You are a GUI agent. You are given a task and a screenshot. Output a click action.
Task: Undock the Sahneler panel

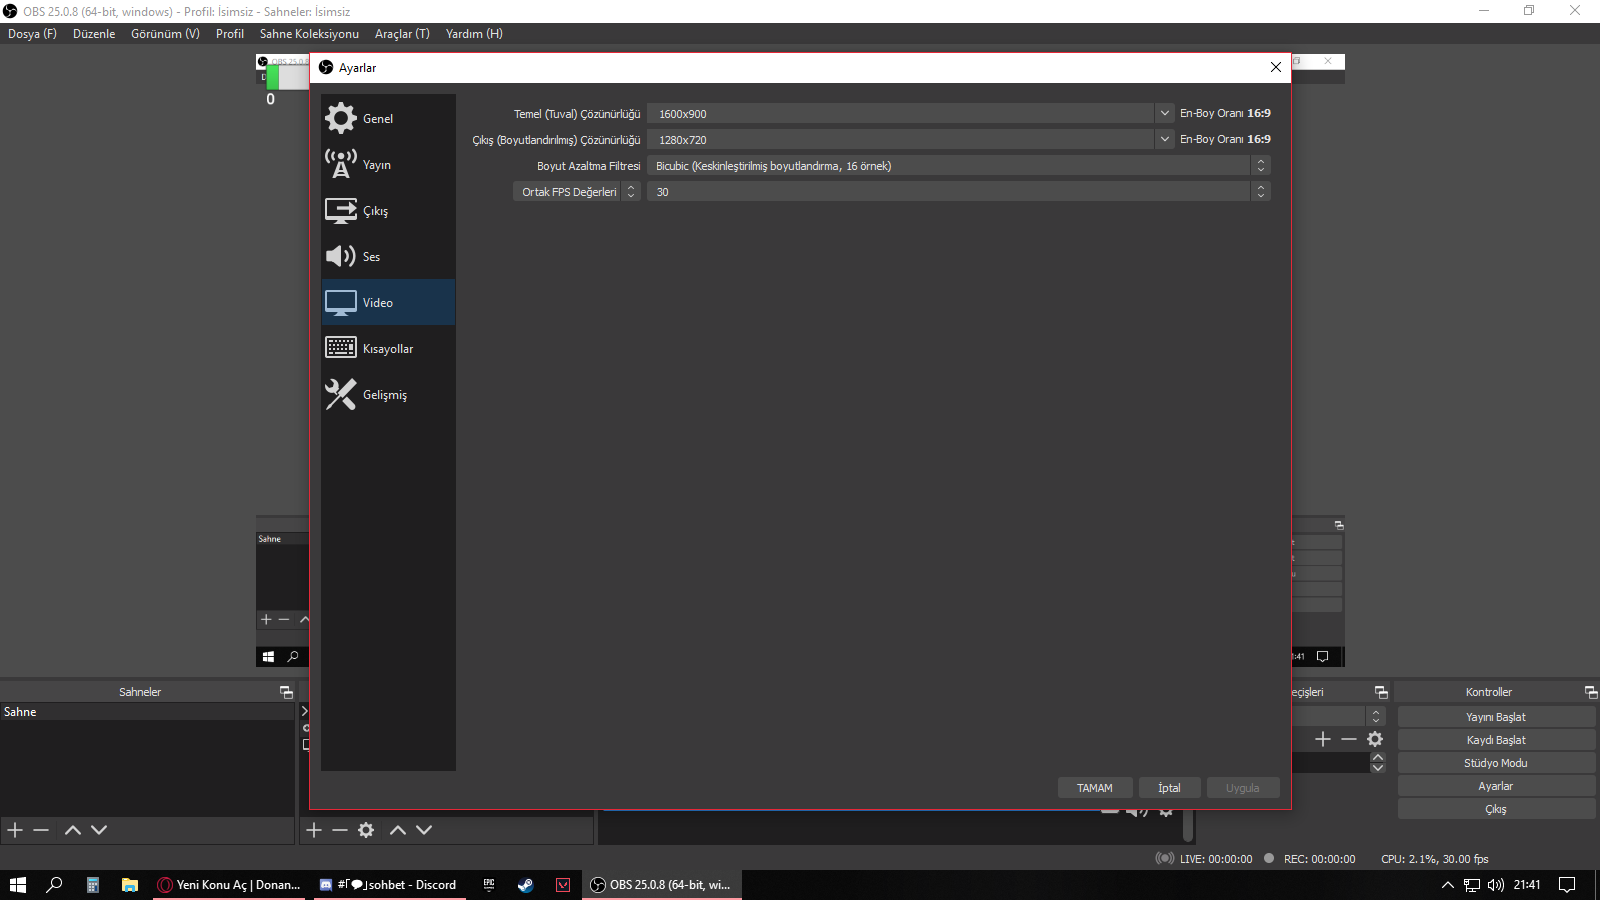[x=286, y=692]
